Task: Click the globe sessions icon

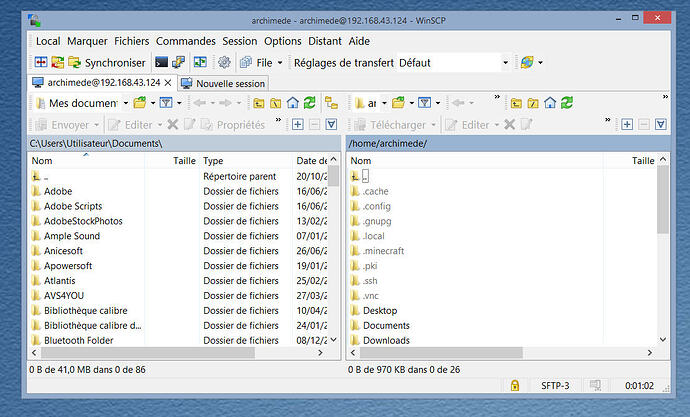Action: pyautogui.click(x=527, y=62)
